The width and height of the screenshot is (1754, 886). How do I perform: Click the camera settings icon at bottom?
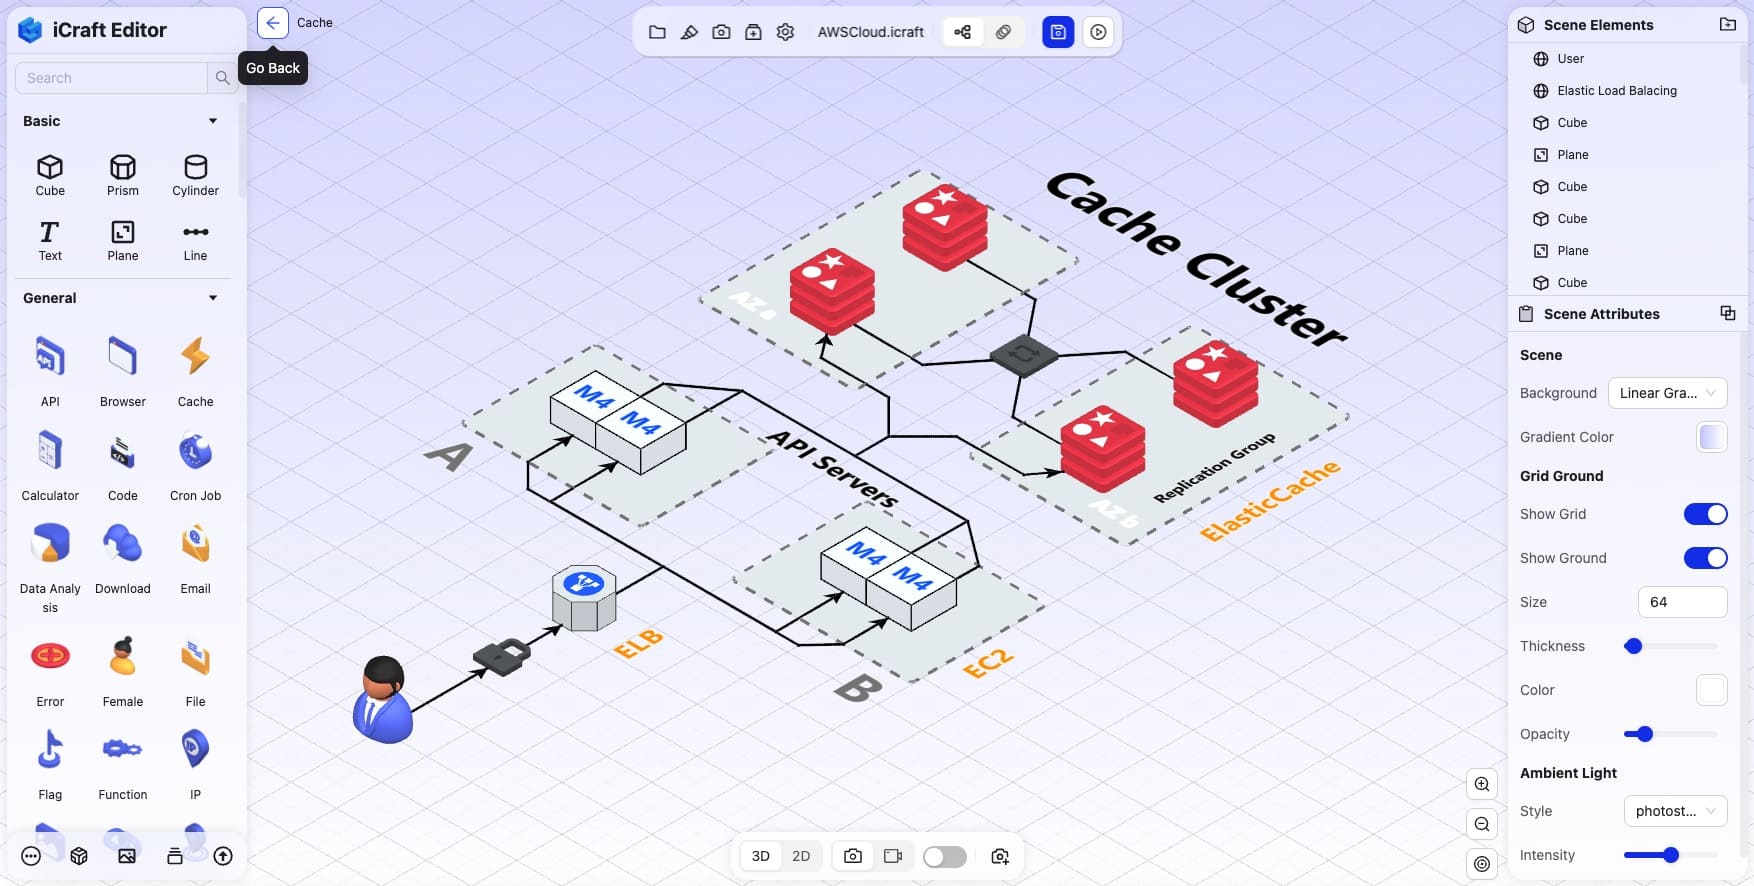pos(1000,856)
